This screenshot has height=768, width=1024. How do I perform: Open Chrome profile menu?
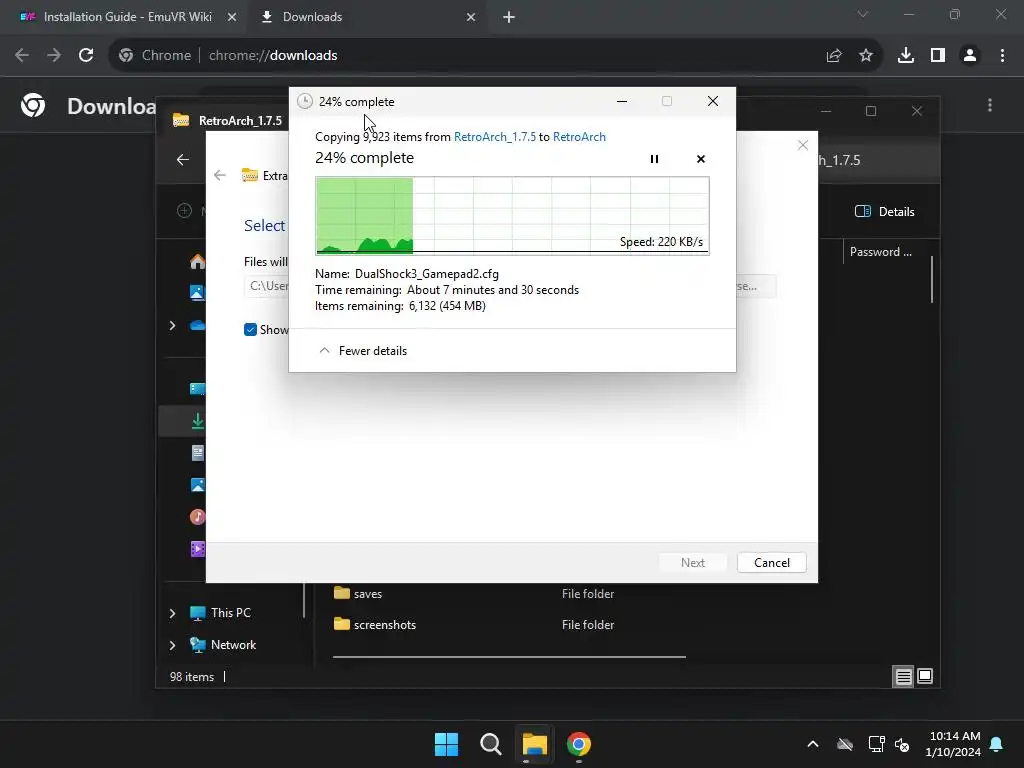point(970,56)
